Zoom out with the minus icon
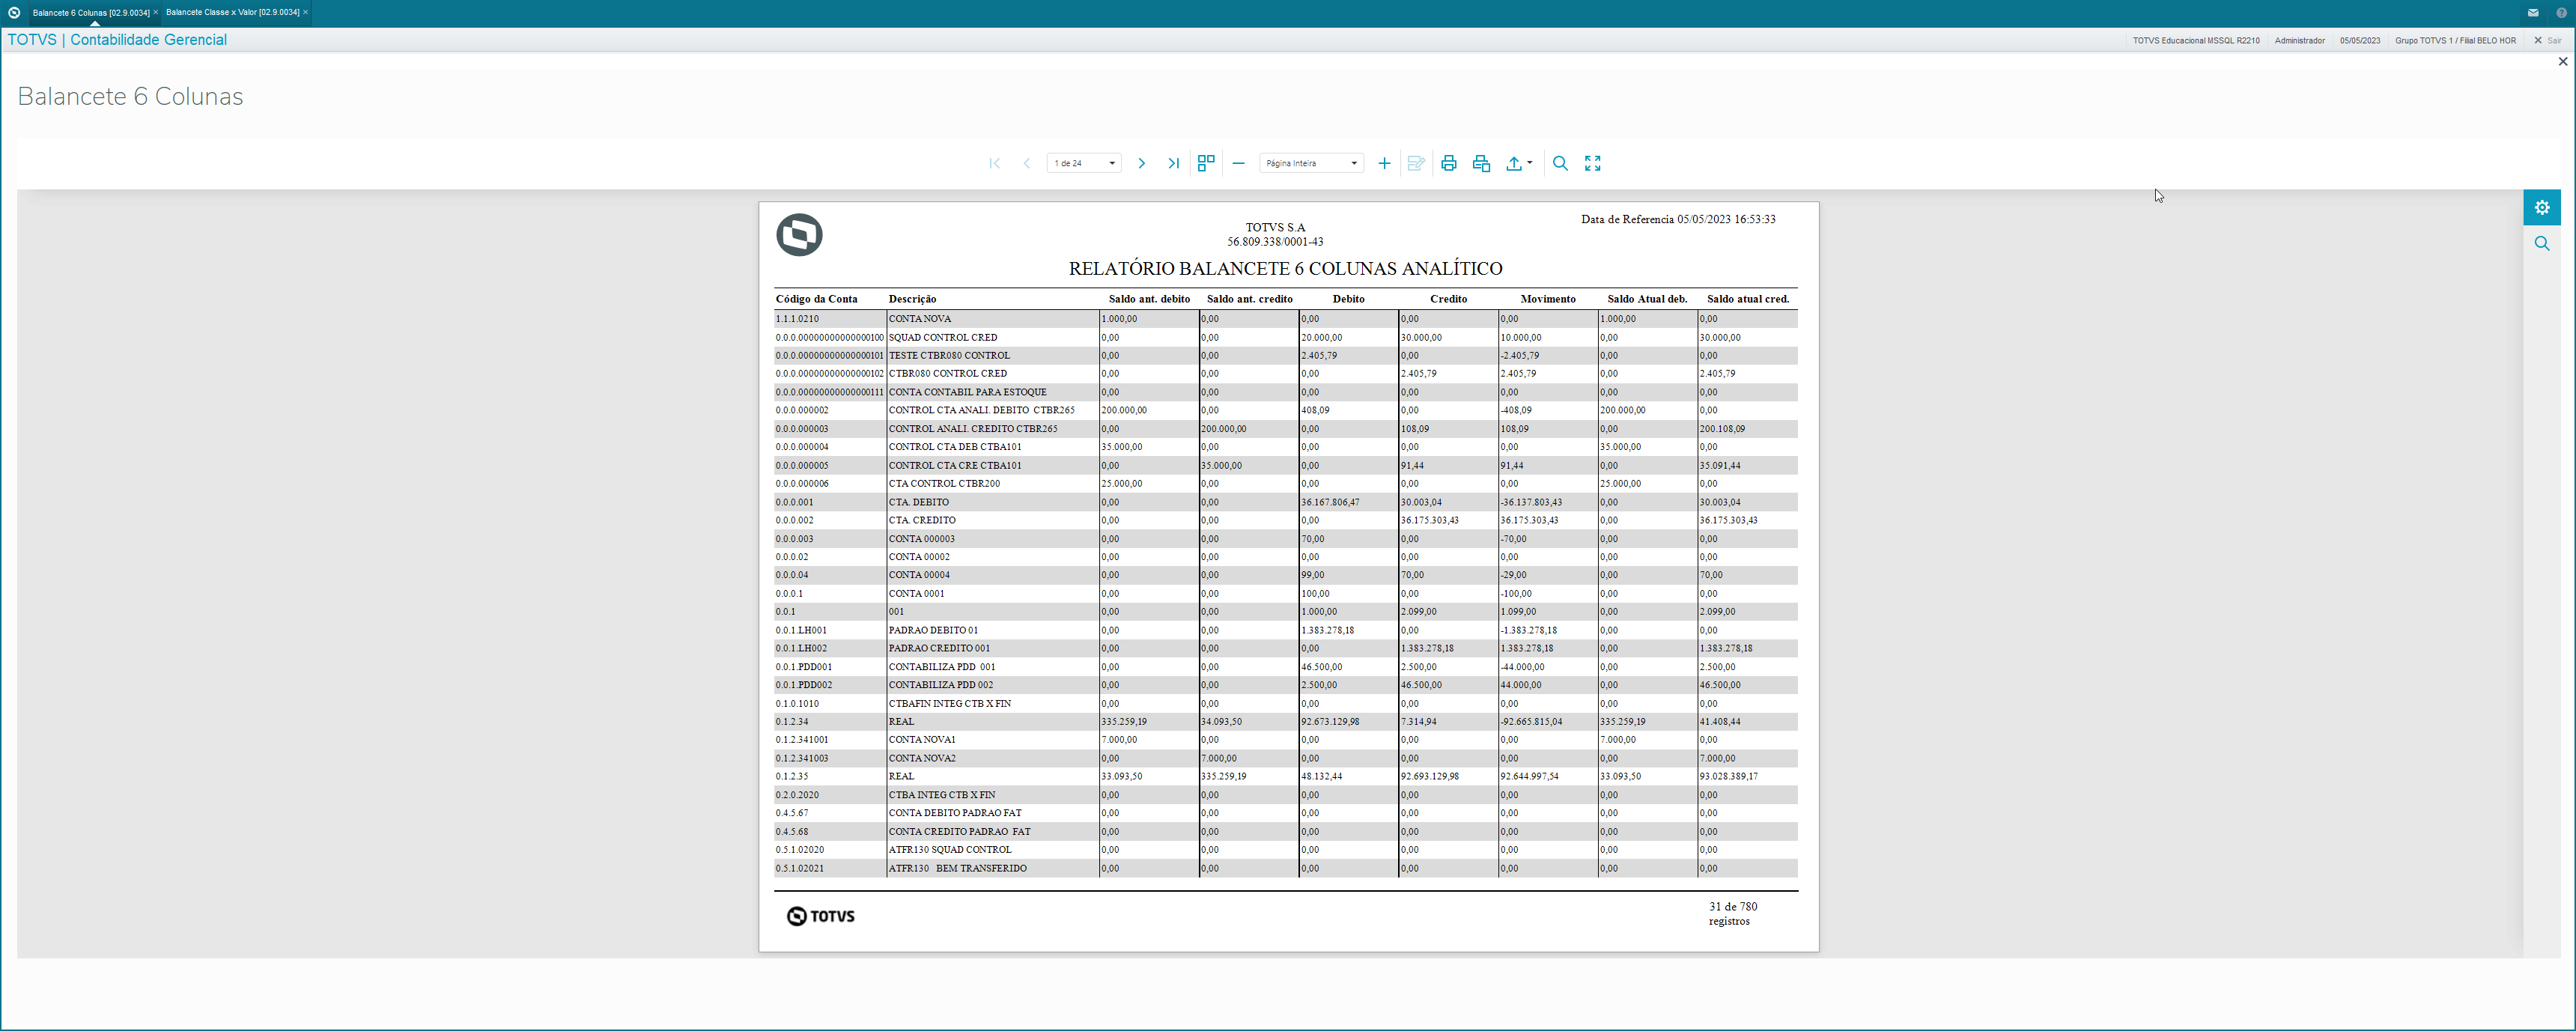2576x1031 pixels. coord(1238,163)
